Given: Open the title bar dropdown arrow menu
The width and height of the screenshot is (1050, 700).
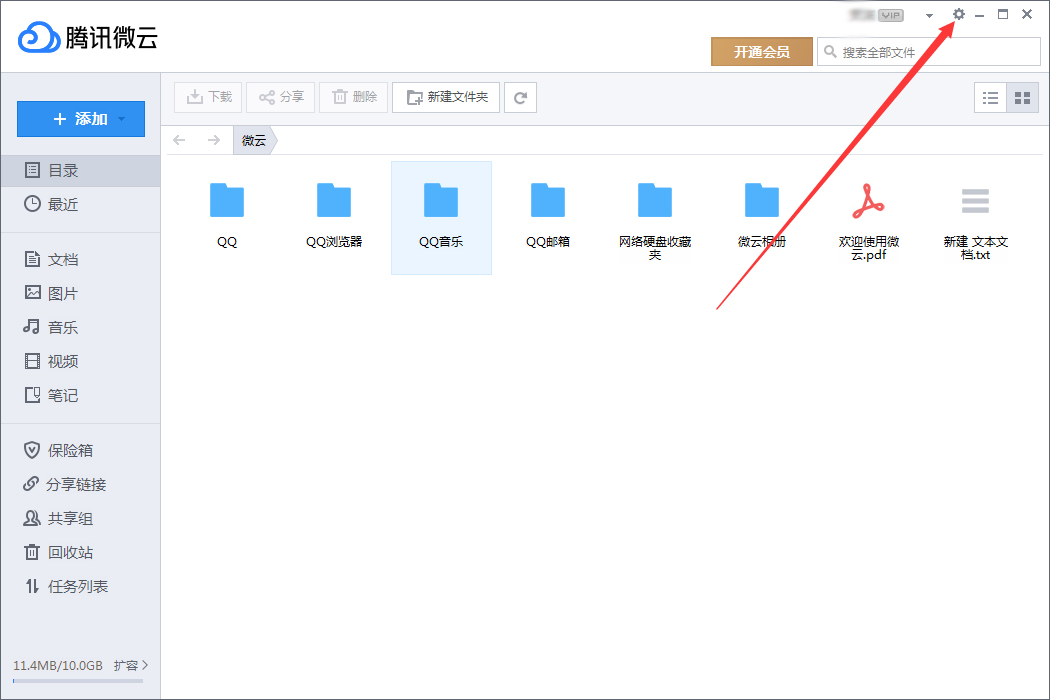Looking at the screenshot, I should click(929, 15).
